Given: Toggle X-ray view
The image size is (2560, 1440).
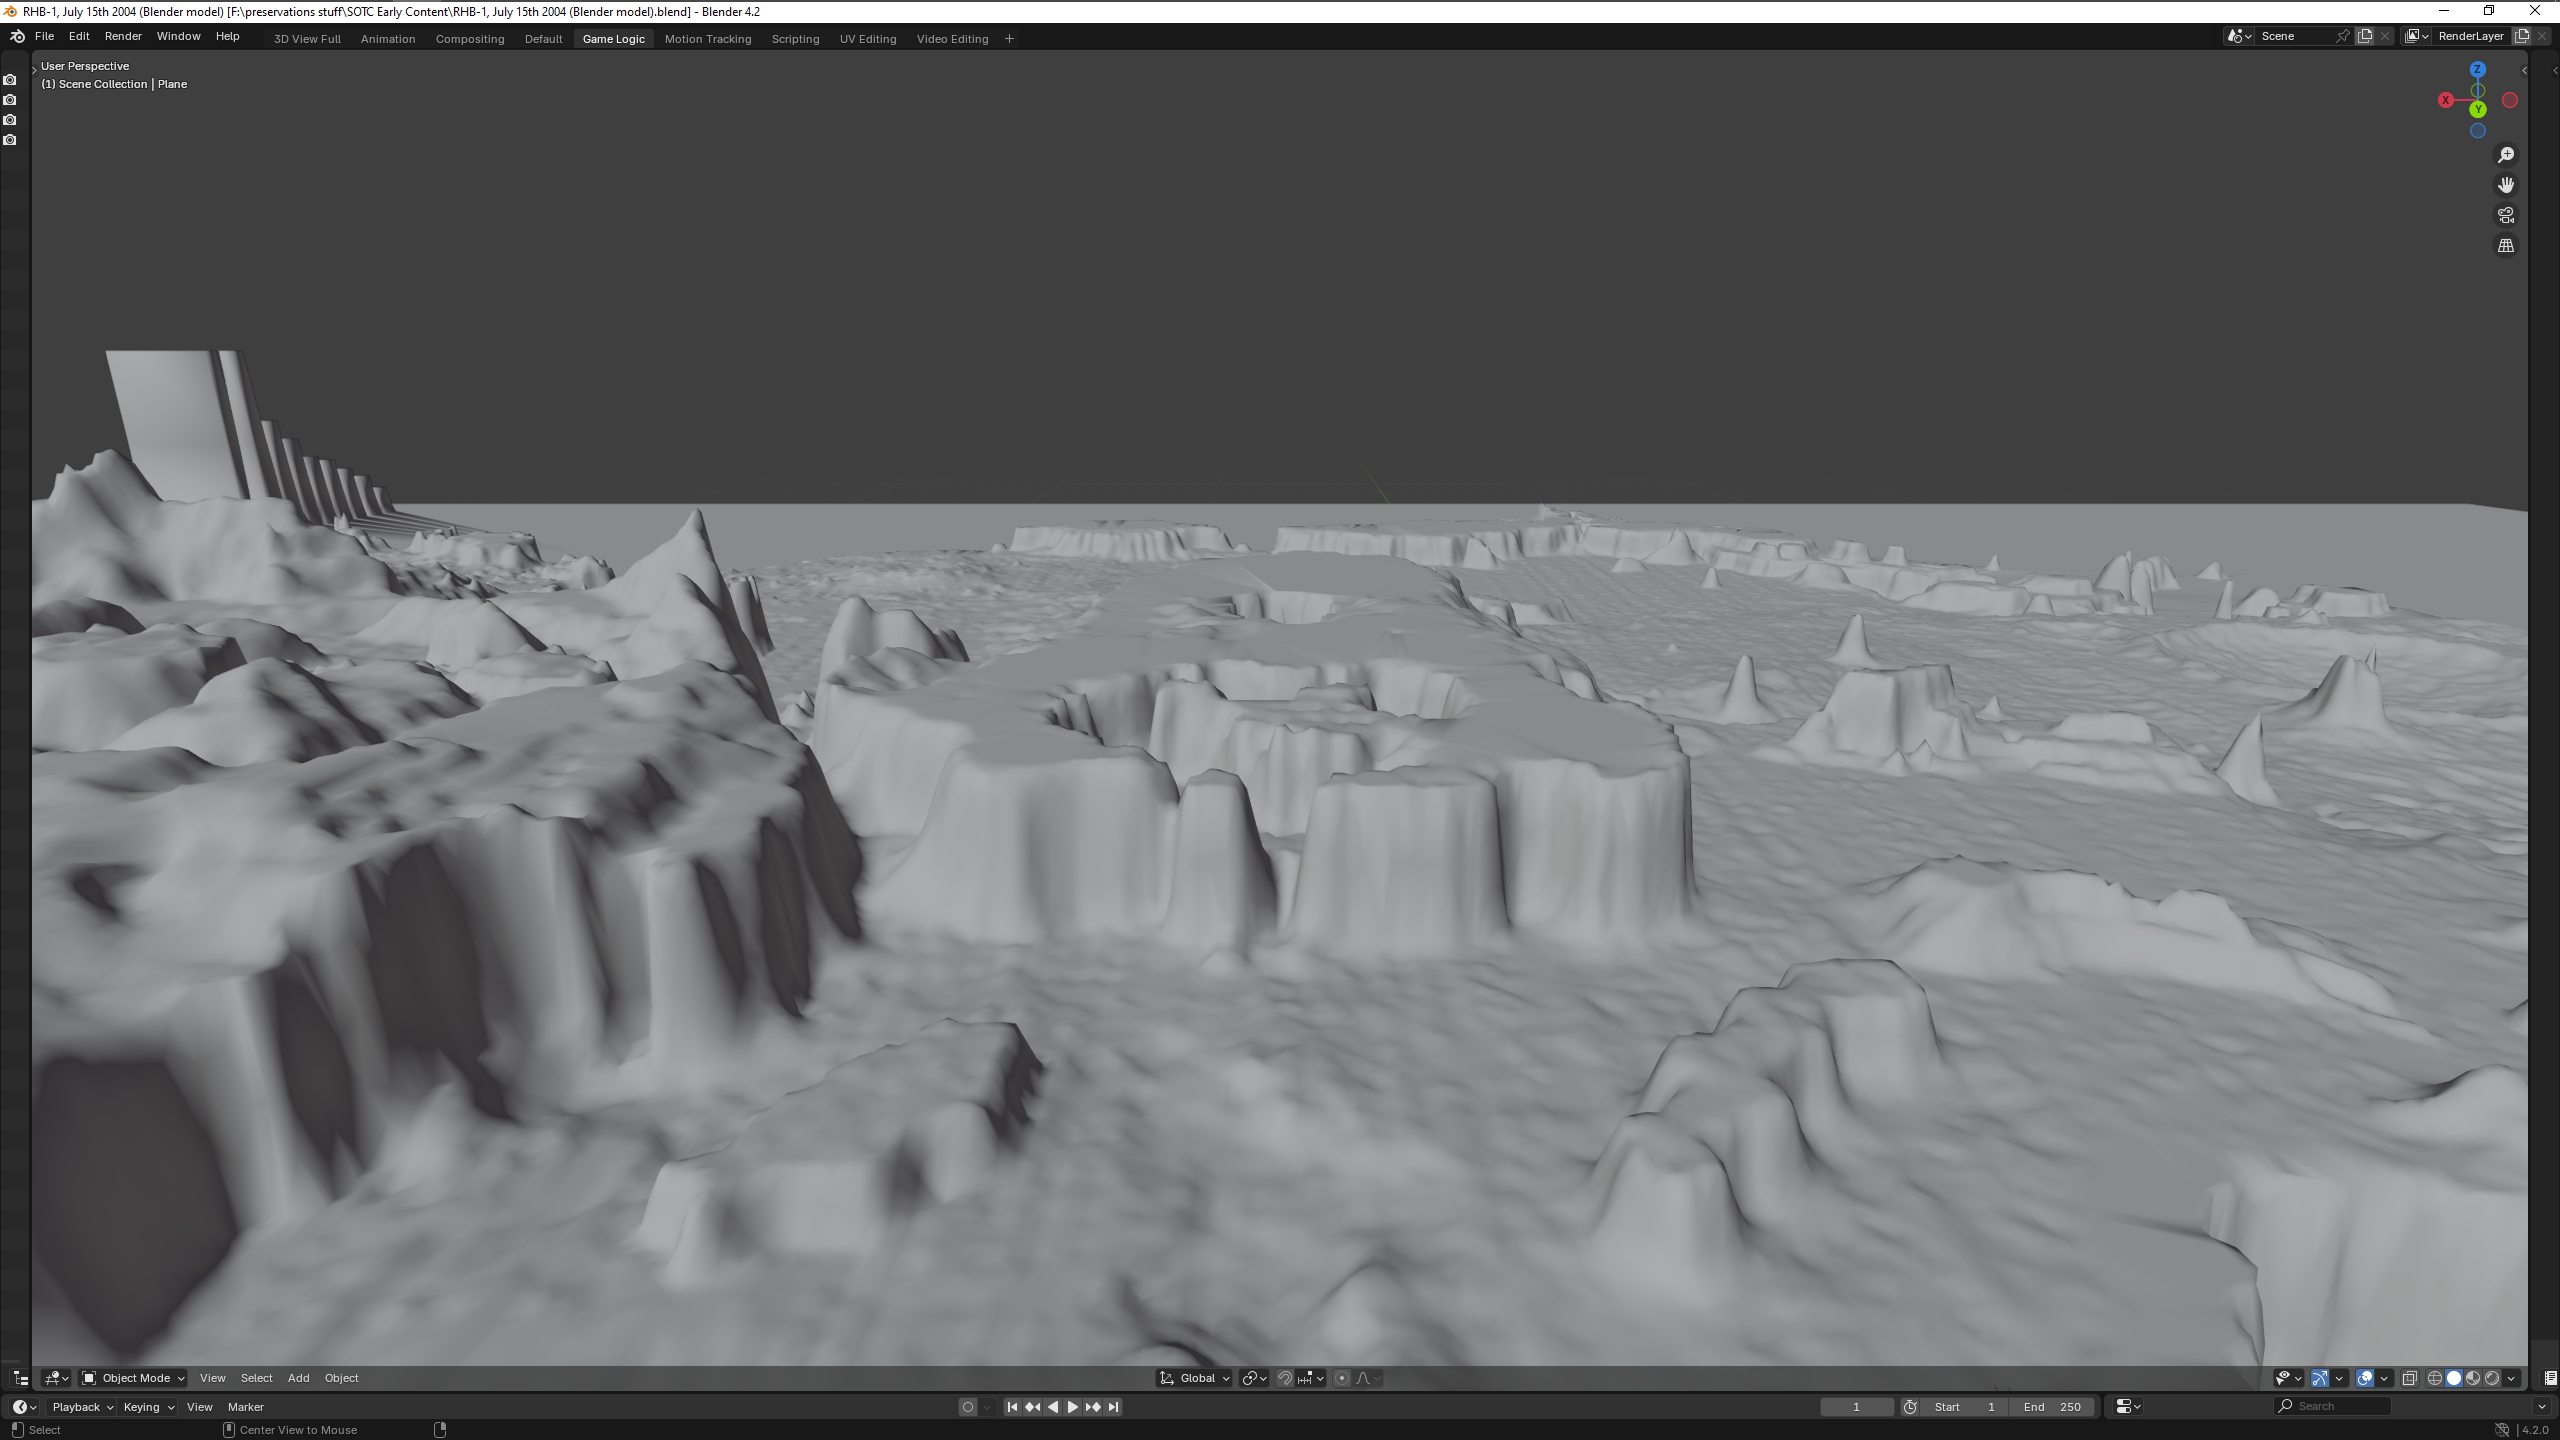Looking at the screenshot, I should [x=2410, y=1378].
